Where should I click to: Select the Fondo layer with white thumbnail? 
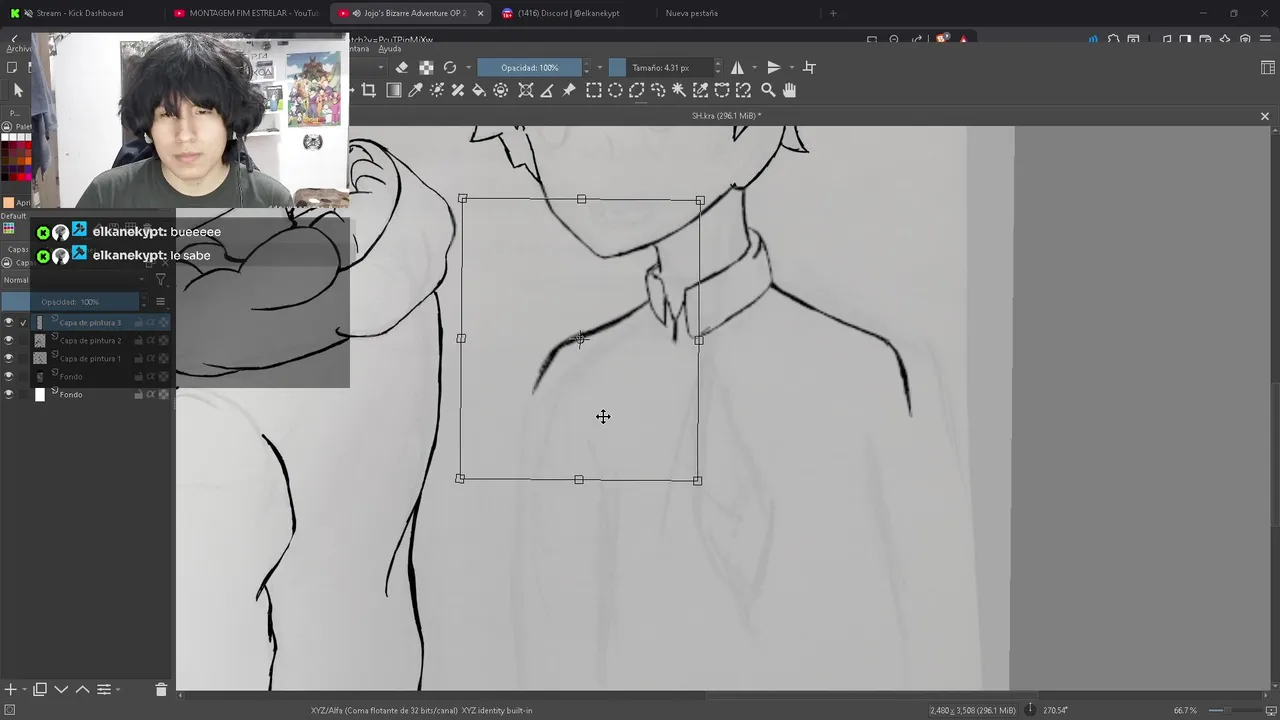coord(88,394)
